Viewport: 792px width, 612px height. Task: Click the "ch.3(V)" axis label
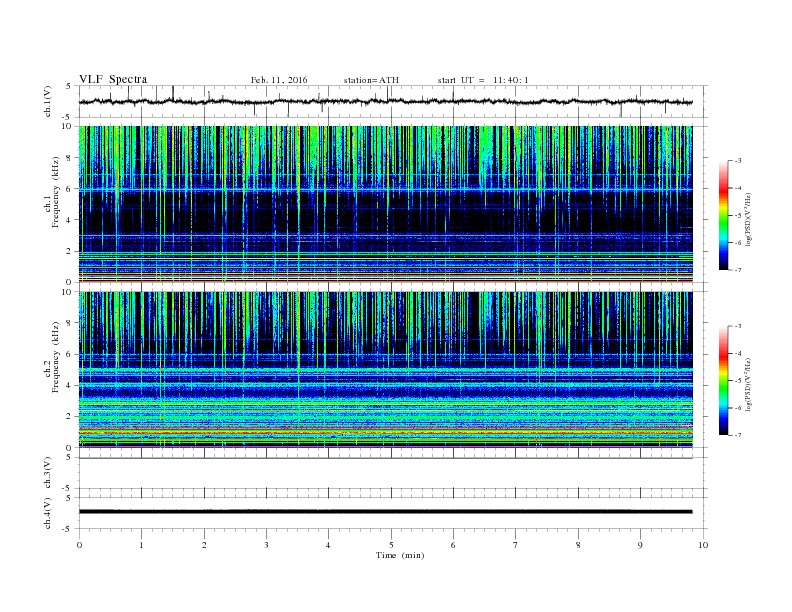(47, 473)
